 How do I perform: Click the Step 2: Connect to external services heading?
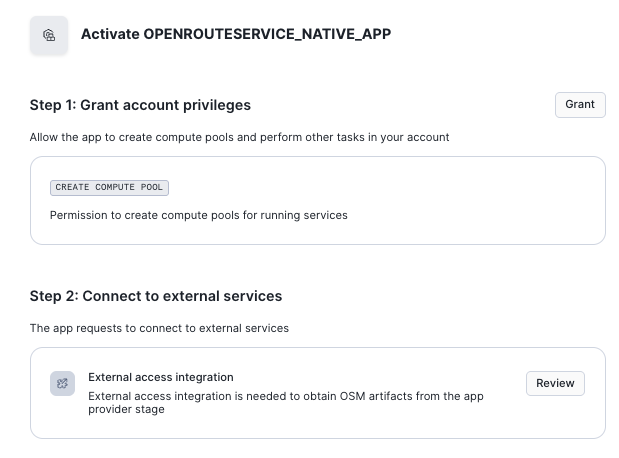click(x=156, y=296)
